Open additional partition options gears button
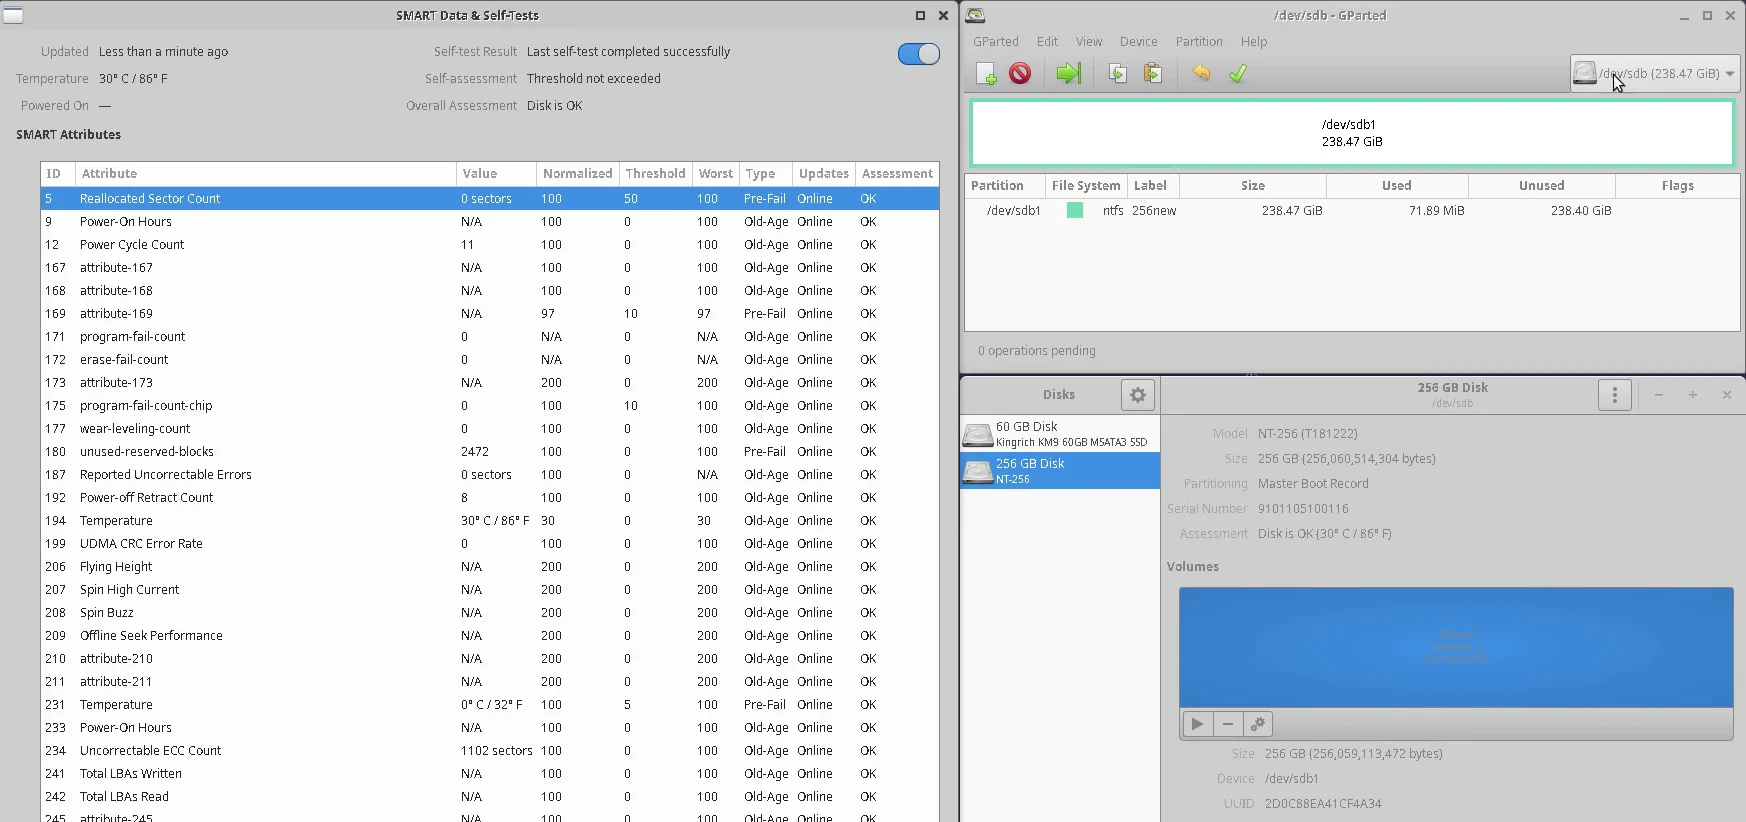This screenshot has height=822, width=1746. tap(1258, 724)
